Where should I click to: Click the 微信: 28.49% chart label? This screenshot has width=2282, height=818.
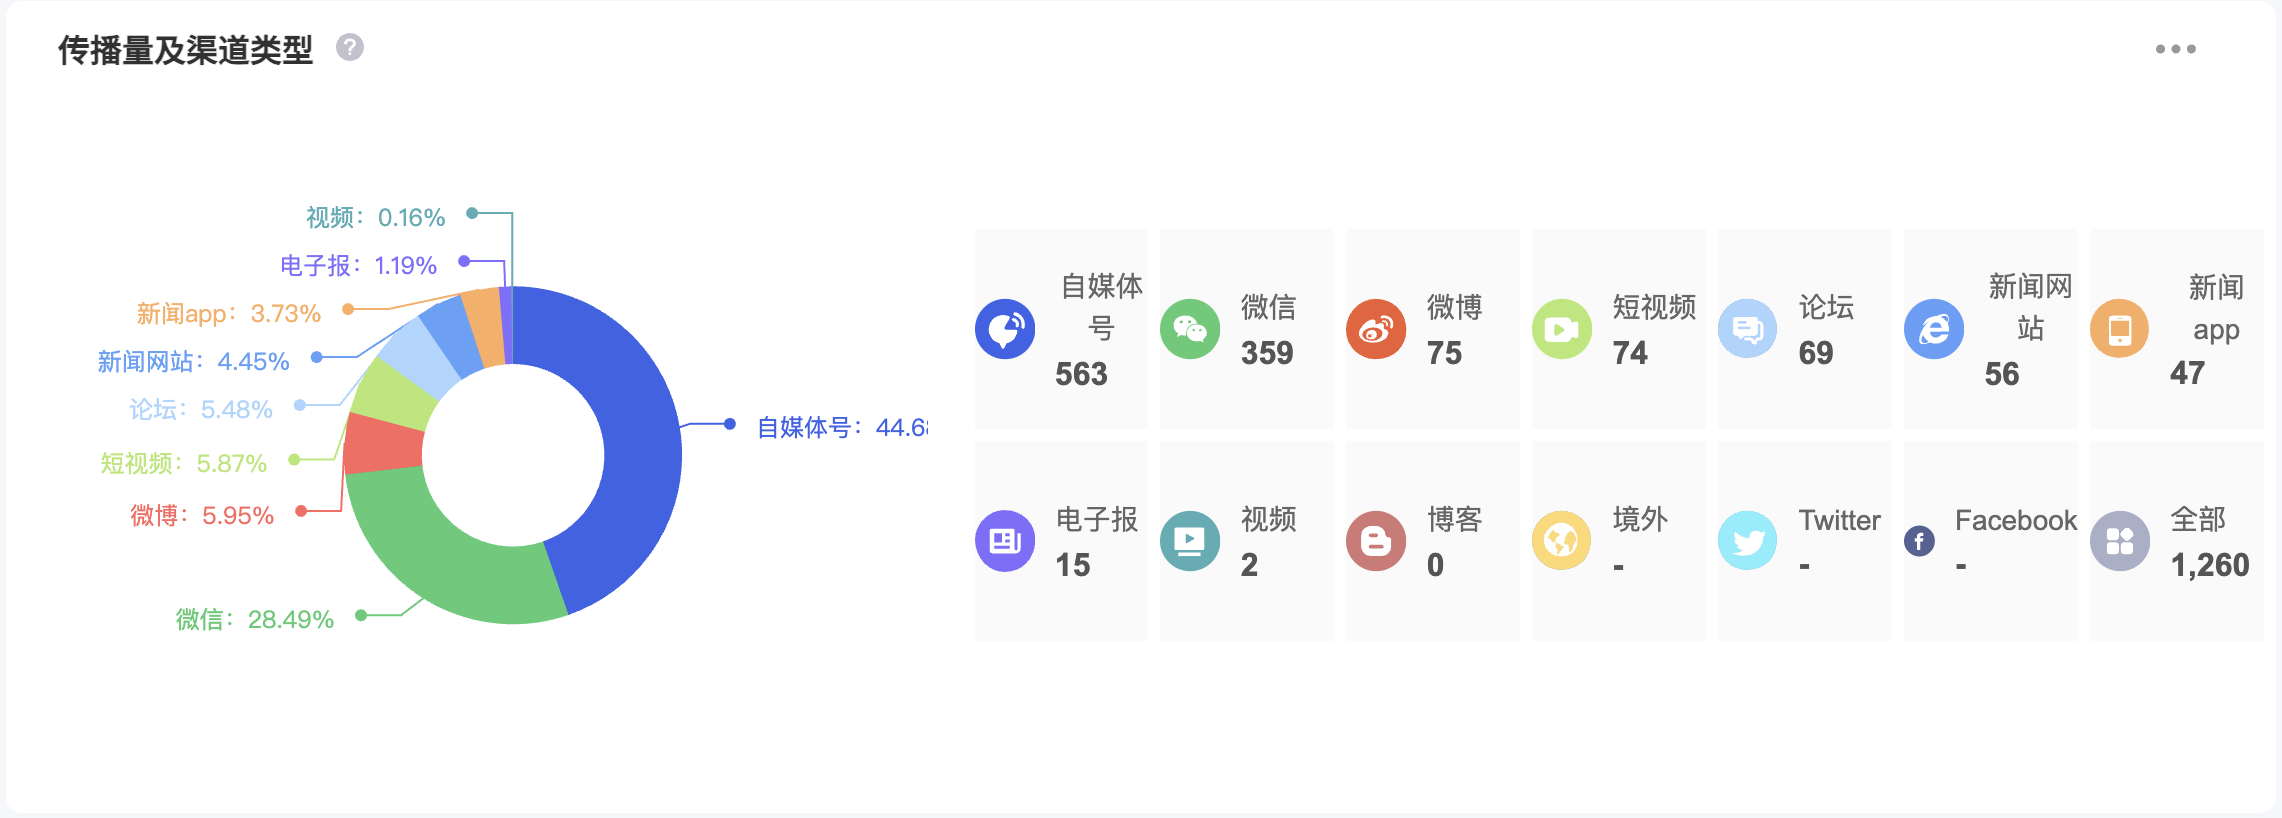click(255, 620)
